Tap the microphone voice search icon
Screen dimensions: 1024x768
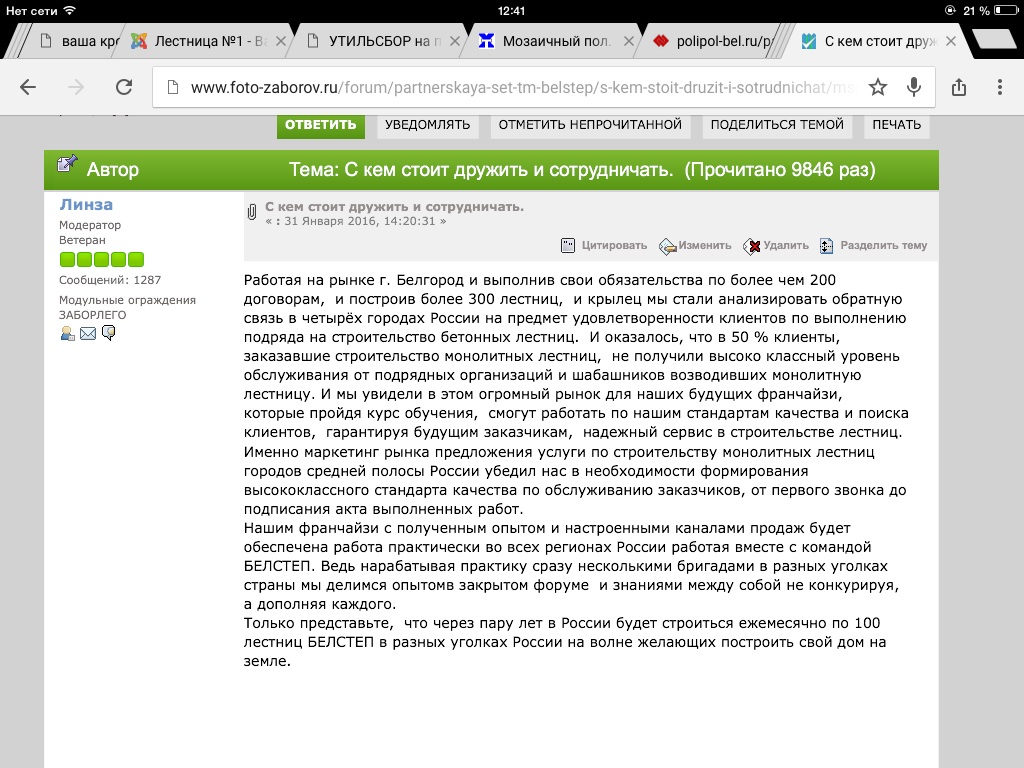pos(913,87)
